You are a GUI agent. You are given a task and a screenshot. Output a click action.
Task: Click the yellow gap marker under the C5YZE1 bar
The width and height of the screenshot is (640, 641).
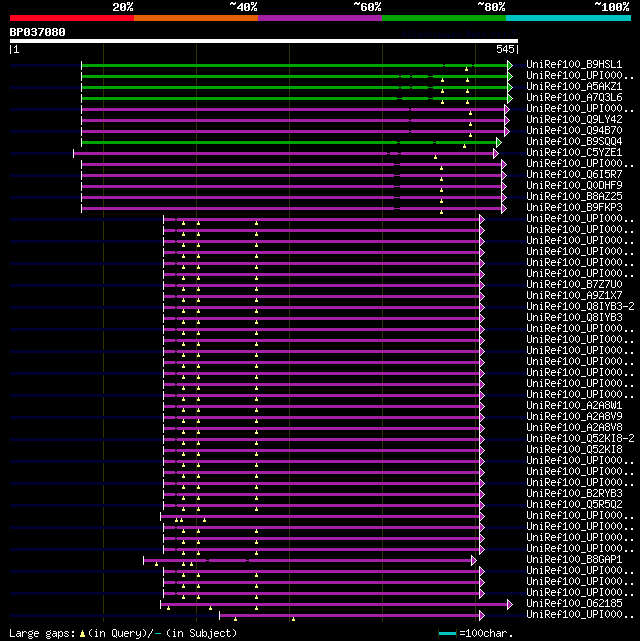click(x=435, y=157)
